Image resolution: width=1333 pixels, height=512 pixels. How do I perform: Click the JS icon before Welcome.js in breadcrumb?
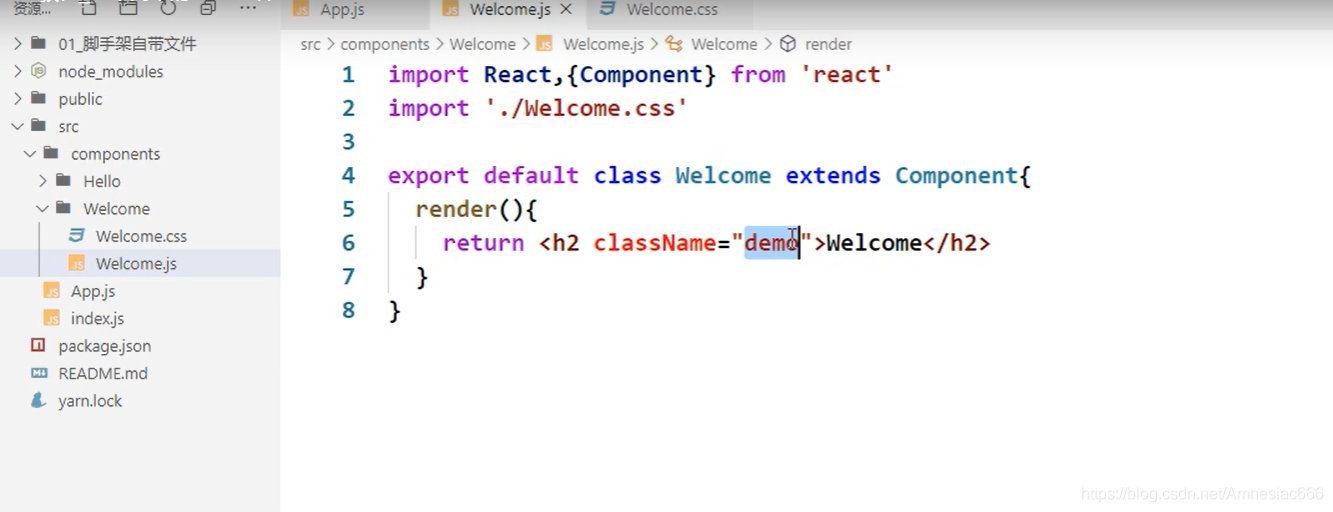coord(545,44)
